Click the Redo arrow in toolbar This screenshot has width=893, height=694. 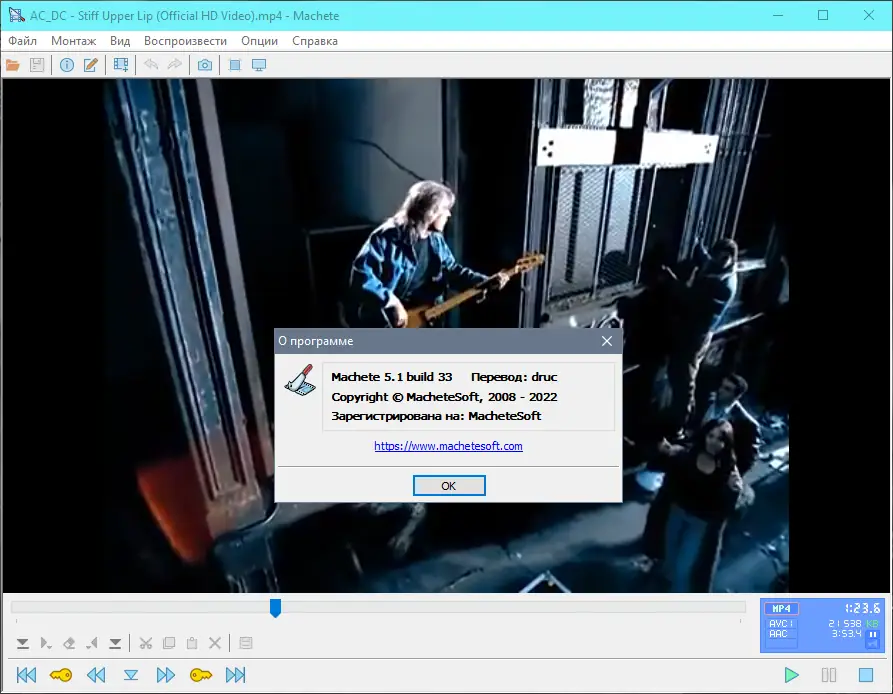pyautogui.click(x=175, y=64)
